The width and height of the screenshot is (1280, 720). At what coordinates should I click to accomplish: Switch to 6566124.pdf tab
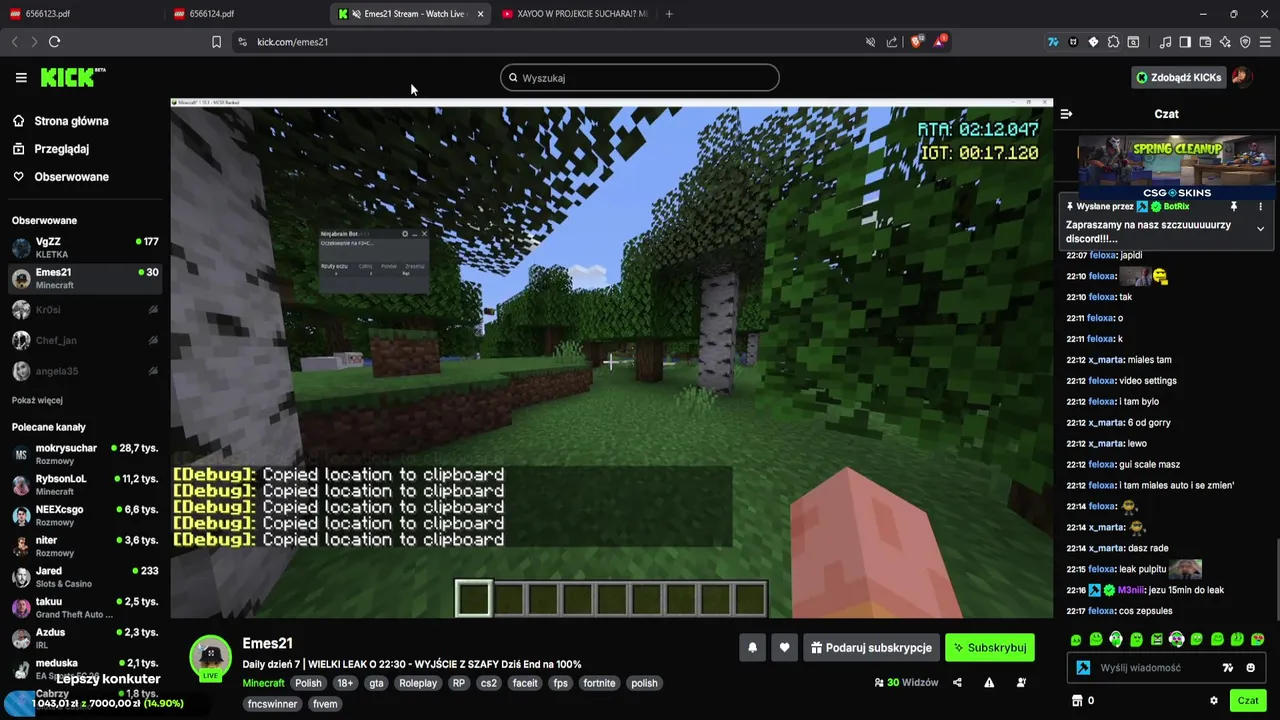click(243, 14)
